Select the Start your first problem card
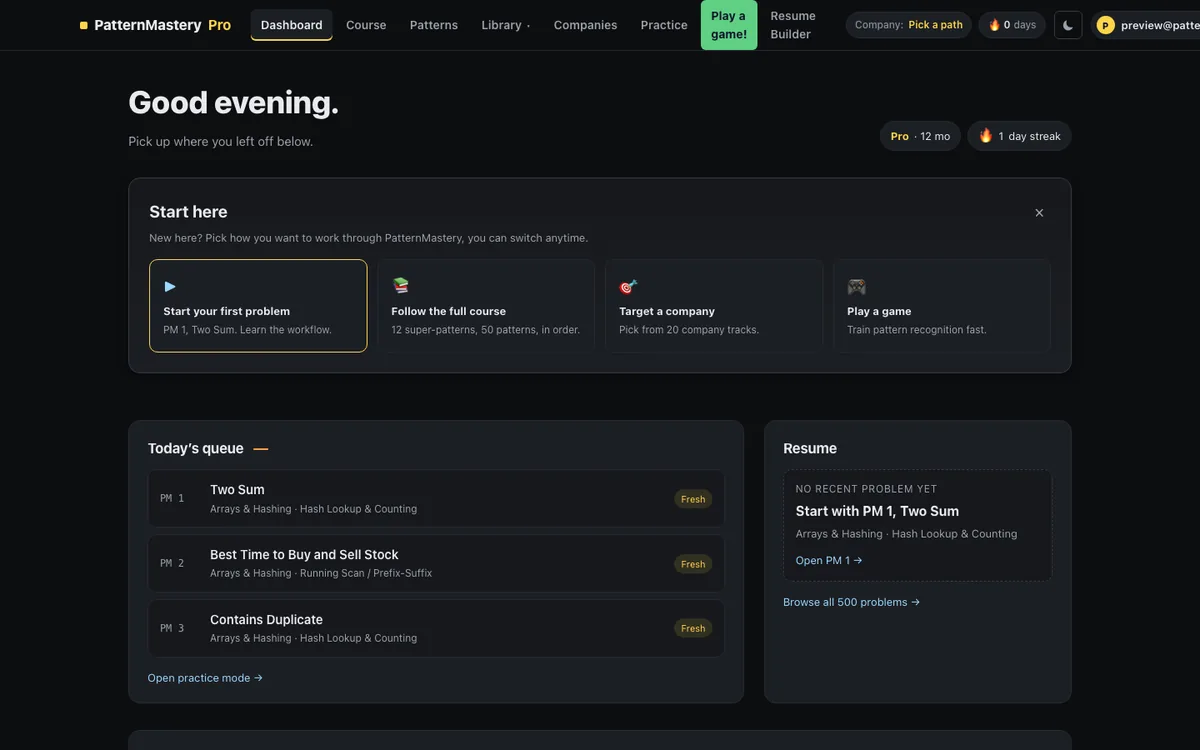 pos(258,306)
